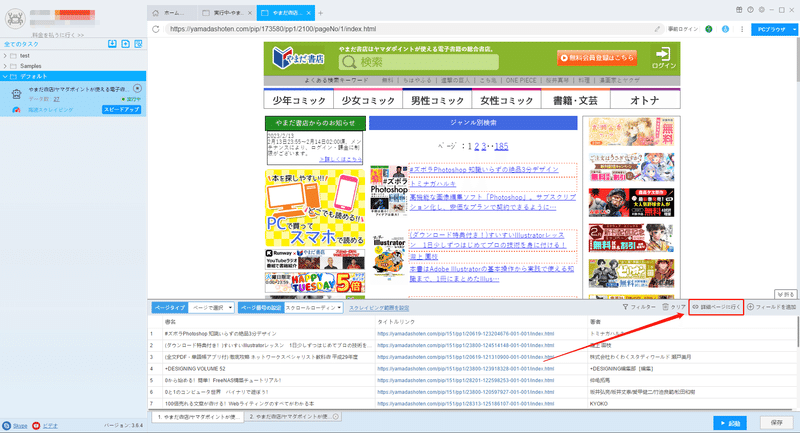Open the スクロールローディング dropdown
800x433 pixels.
313,308
